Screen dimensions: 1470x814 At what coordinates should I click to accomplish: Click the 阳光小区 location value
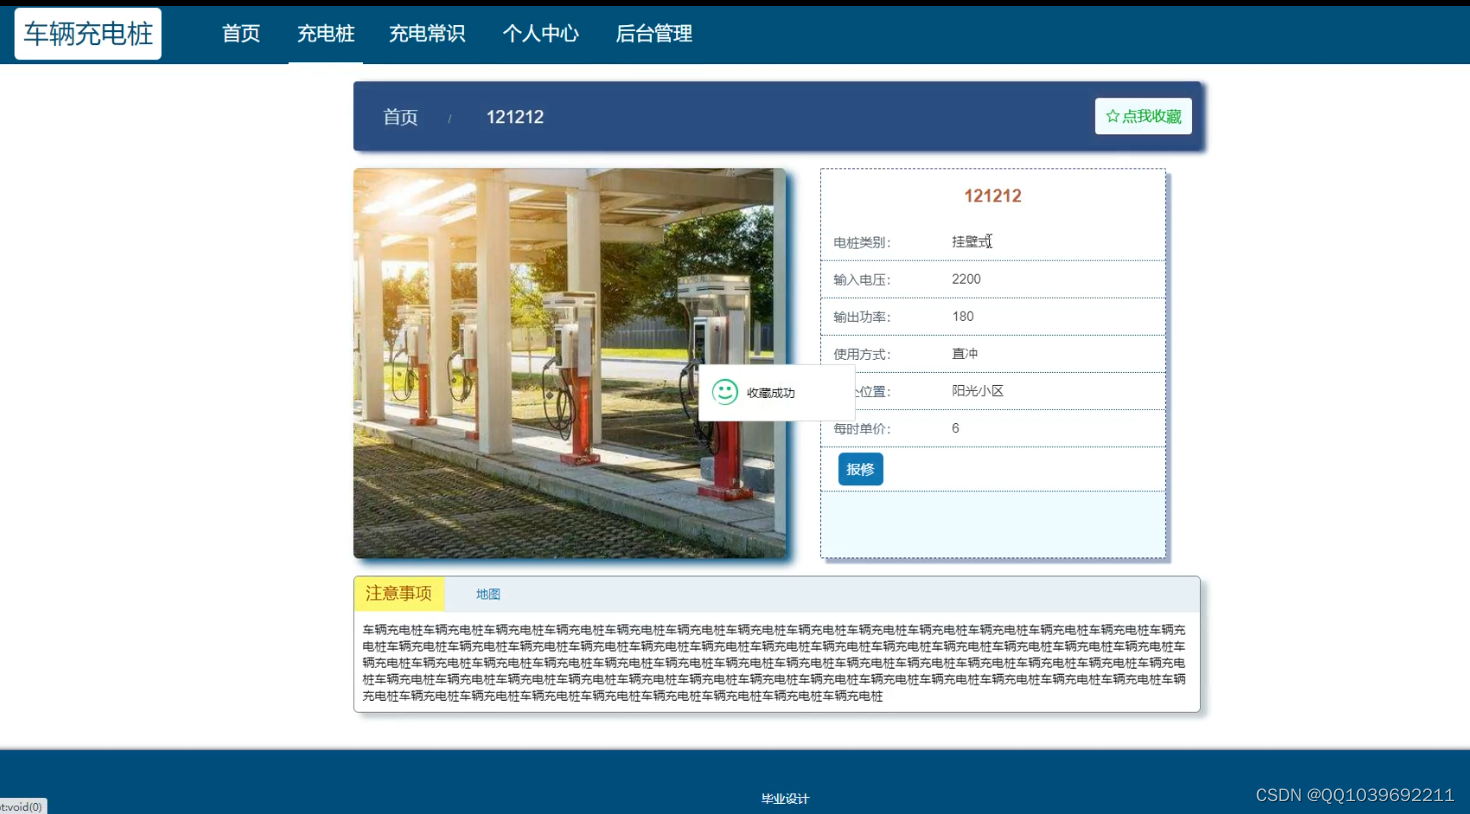coord(978,391)
